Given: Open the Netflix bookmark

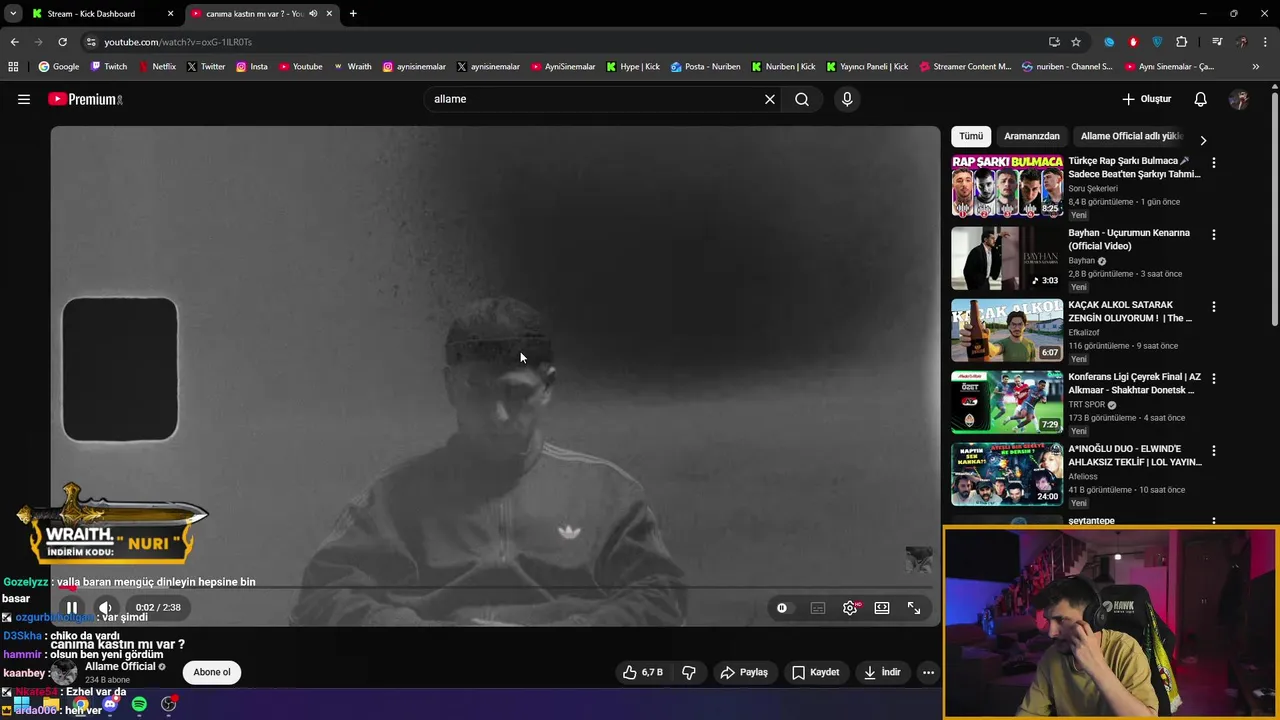Looking at the screenshot, I should point(156,67).
